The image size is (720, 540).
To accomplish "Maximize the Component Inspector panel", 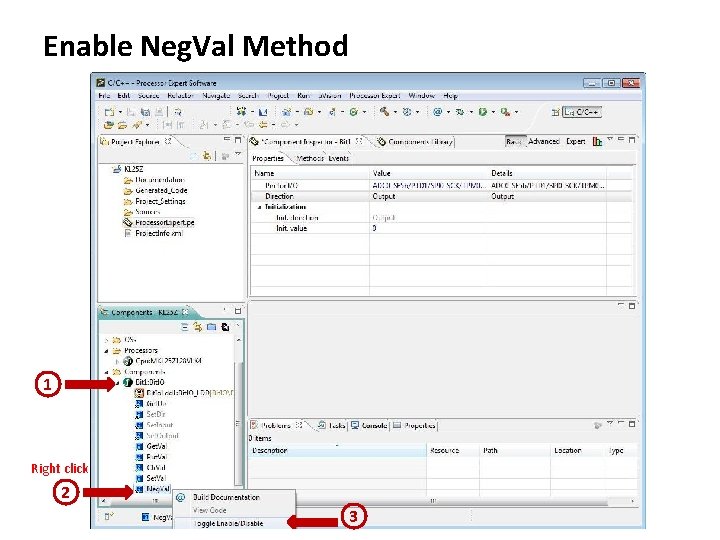I will pos(632,139).
